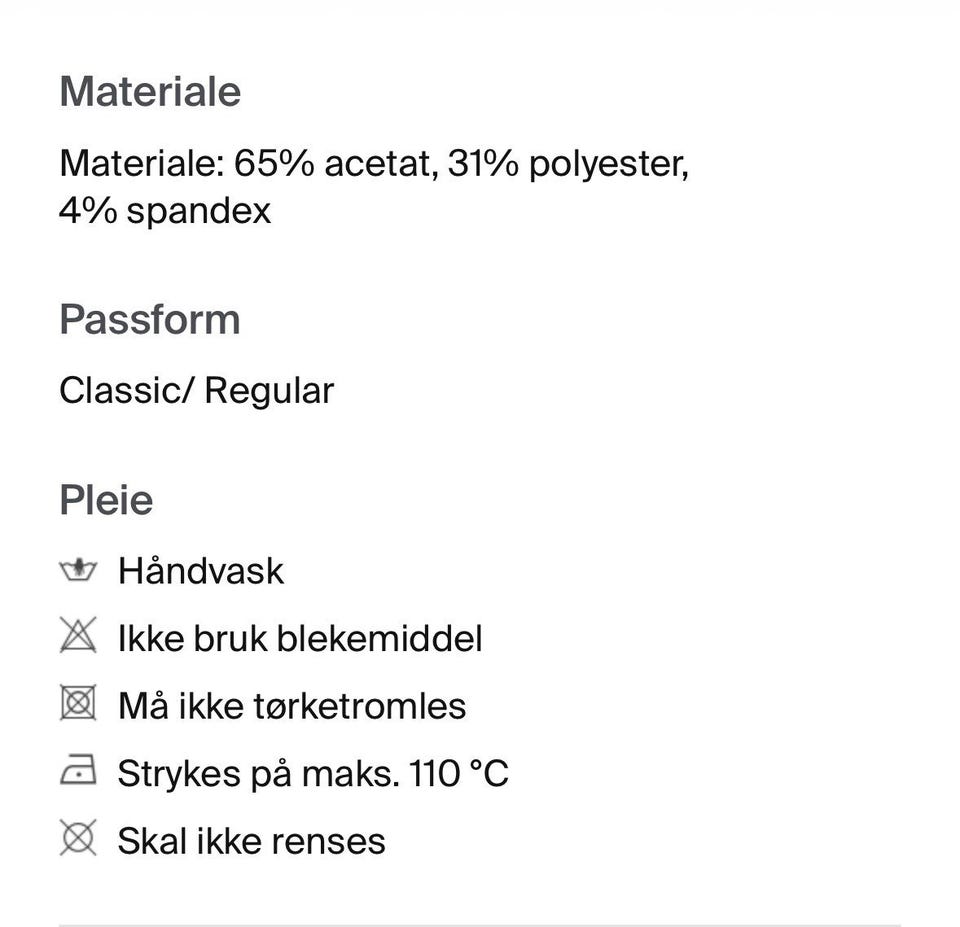Select the Passform section heading
Screen dimensions: 960x927
(x=150, y=320)
